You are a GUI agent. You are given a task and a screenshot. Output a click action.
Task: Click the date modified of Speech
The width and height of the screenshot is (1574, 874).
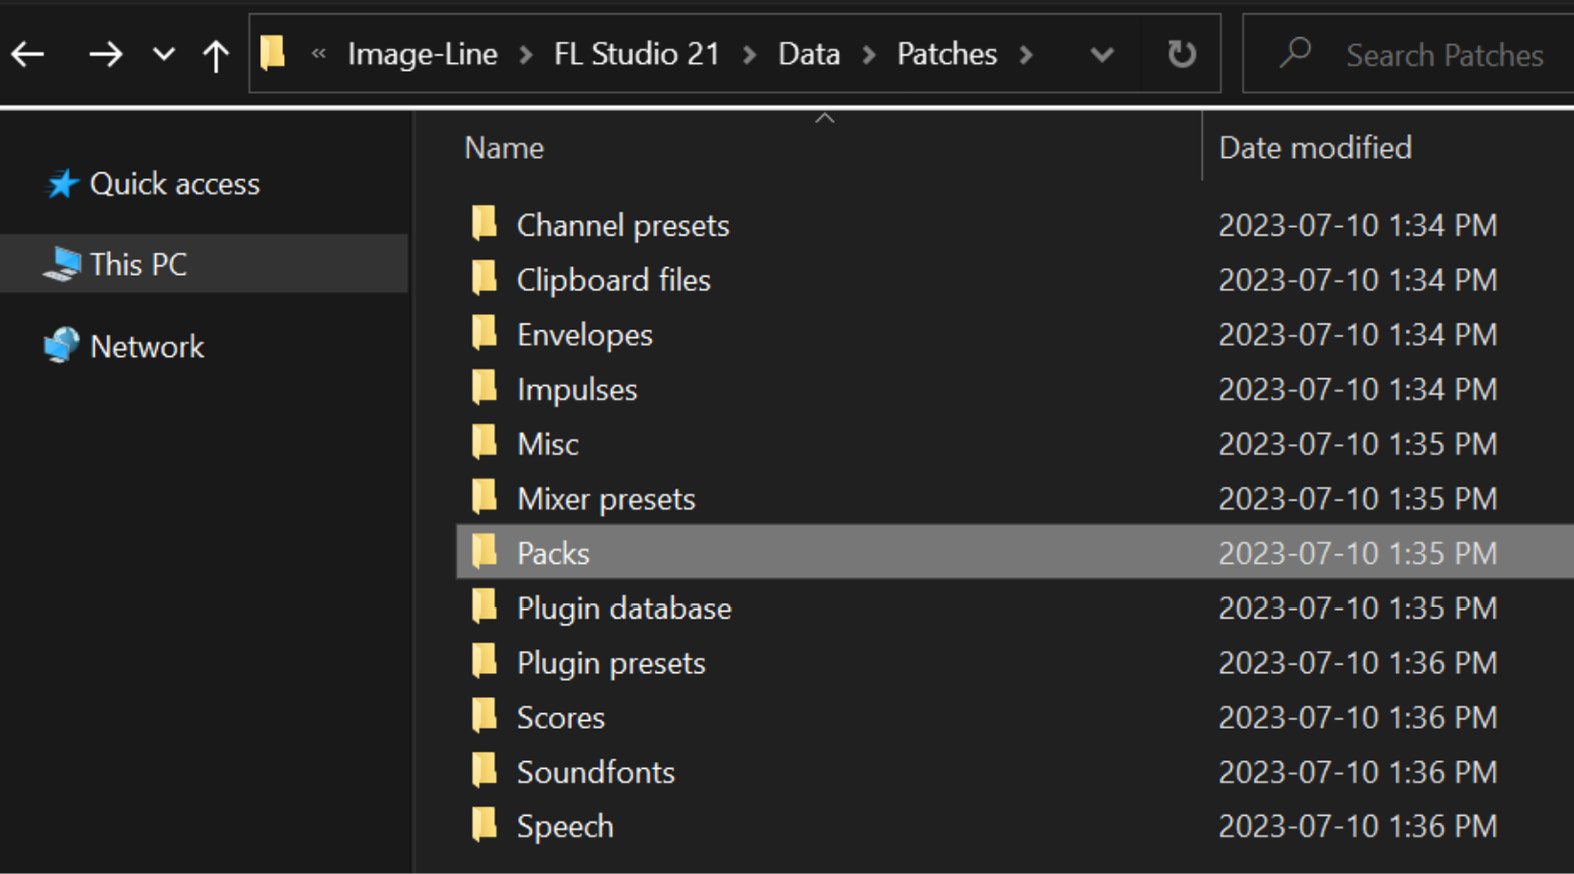[x=1358, y=827]
